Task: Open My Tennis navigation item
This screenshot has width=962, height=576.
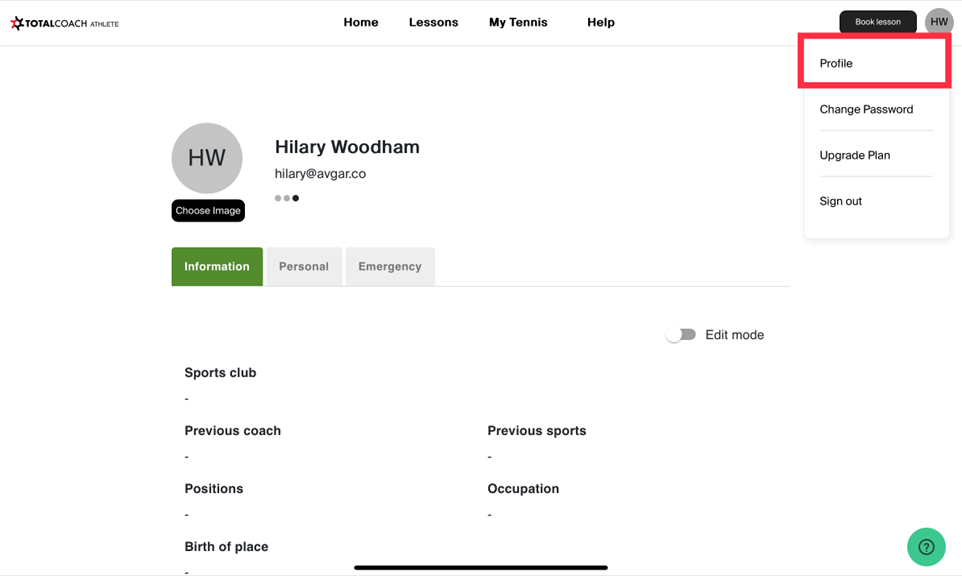Action: pyautogui.click(x=518, y=22)
